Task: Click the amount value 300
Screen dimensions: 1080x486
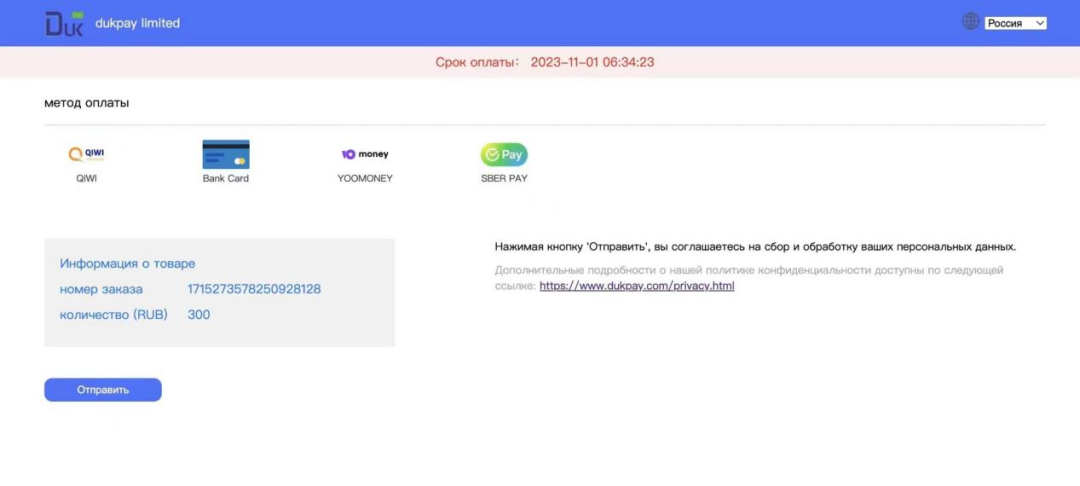Action: point(199,314)
